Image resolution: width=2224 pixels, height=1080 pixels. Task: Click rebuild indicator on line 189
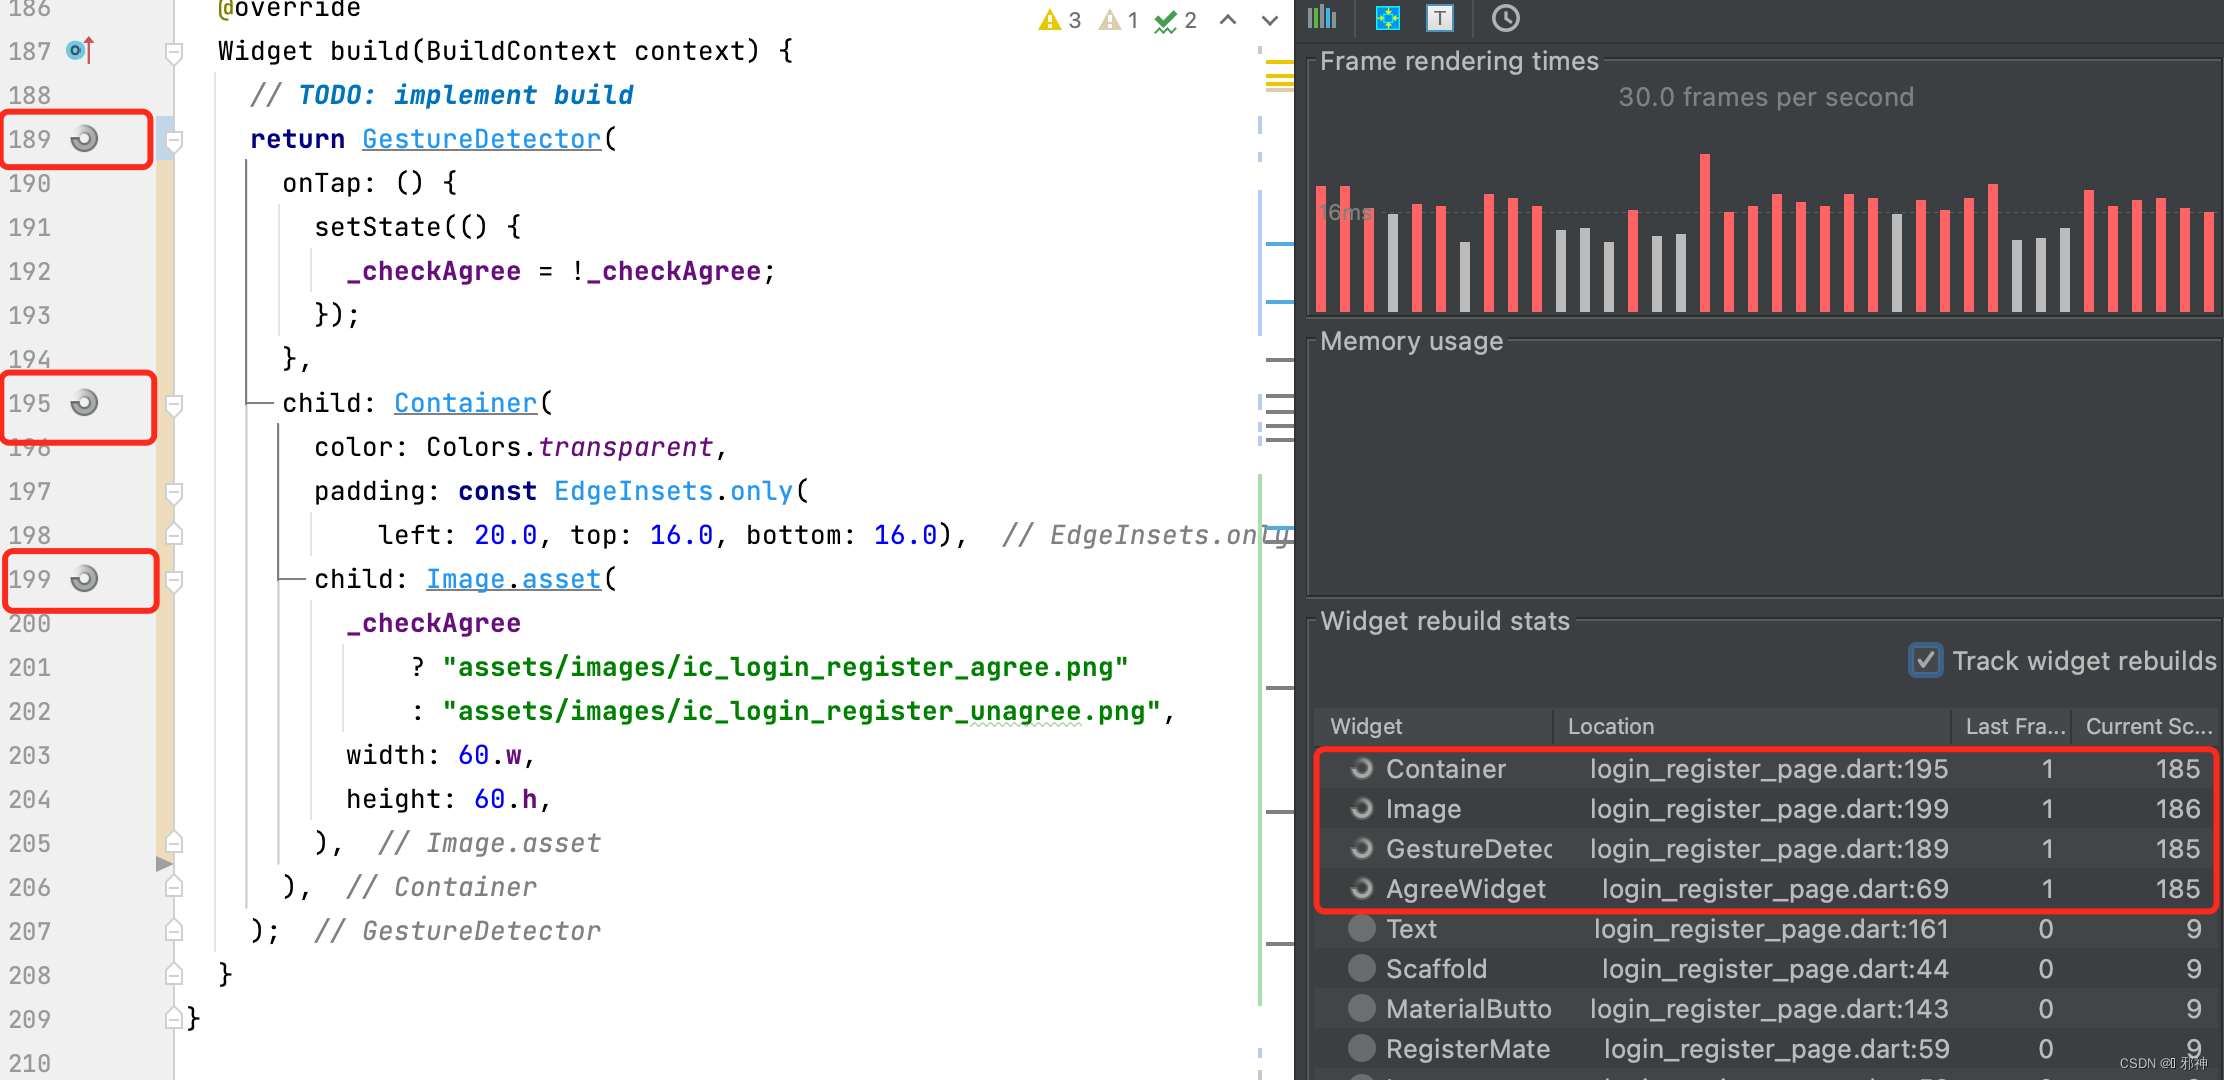tap(84, 139)
